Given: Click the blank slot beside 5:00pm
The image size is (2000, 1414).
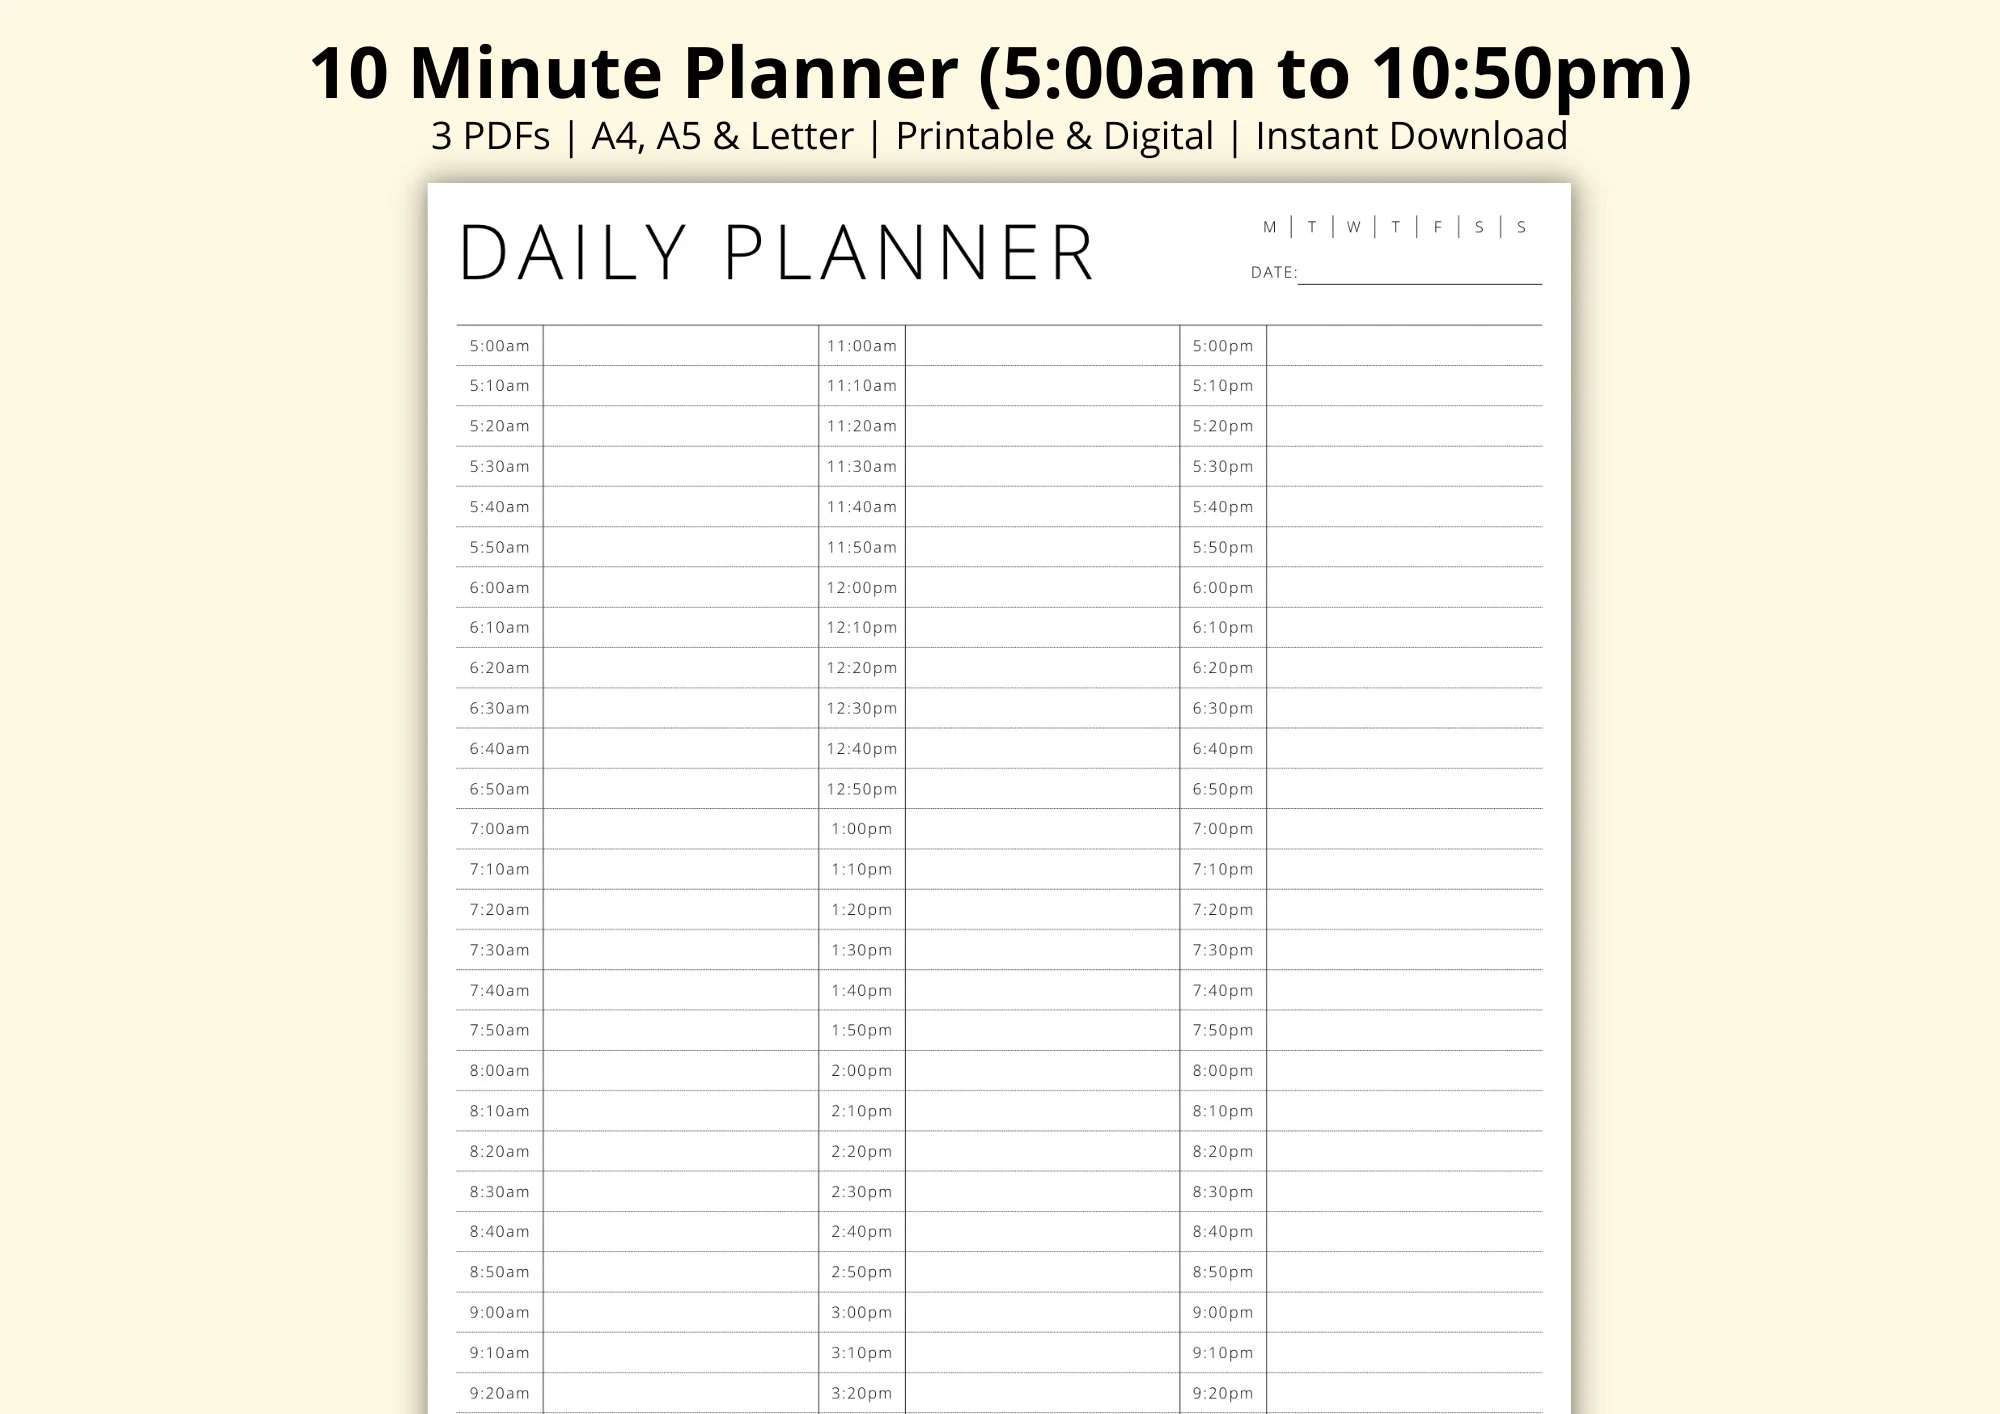Looking at the screenshot, I should tap(1403, 346).
